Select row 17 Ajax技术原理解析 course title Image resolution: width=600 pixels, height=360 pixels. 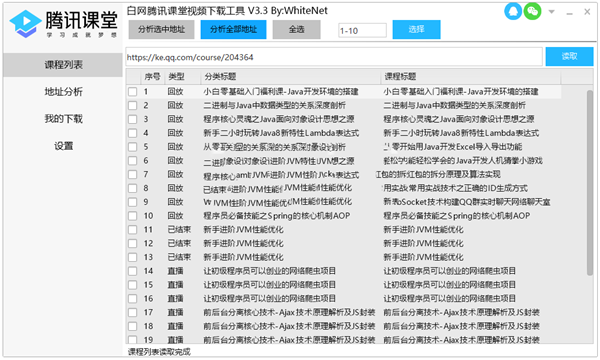point(461,313)
